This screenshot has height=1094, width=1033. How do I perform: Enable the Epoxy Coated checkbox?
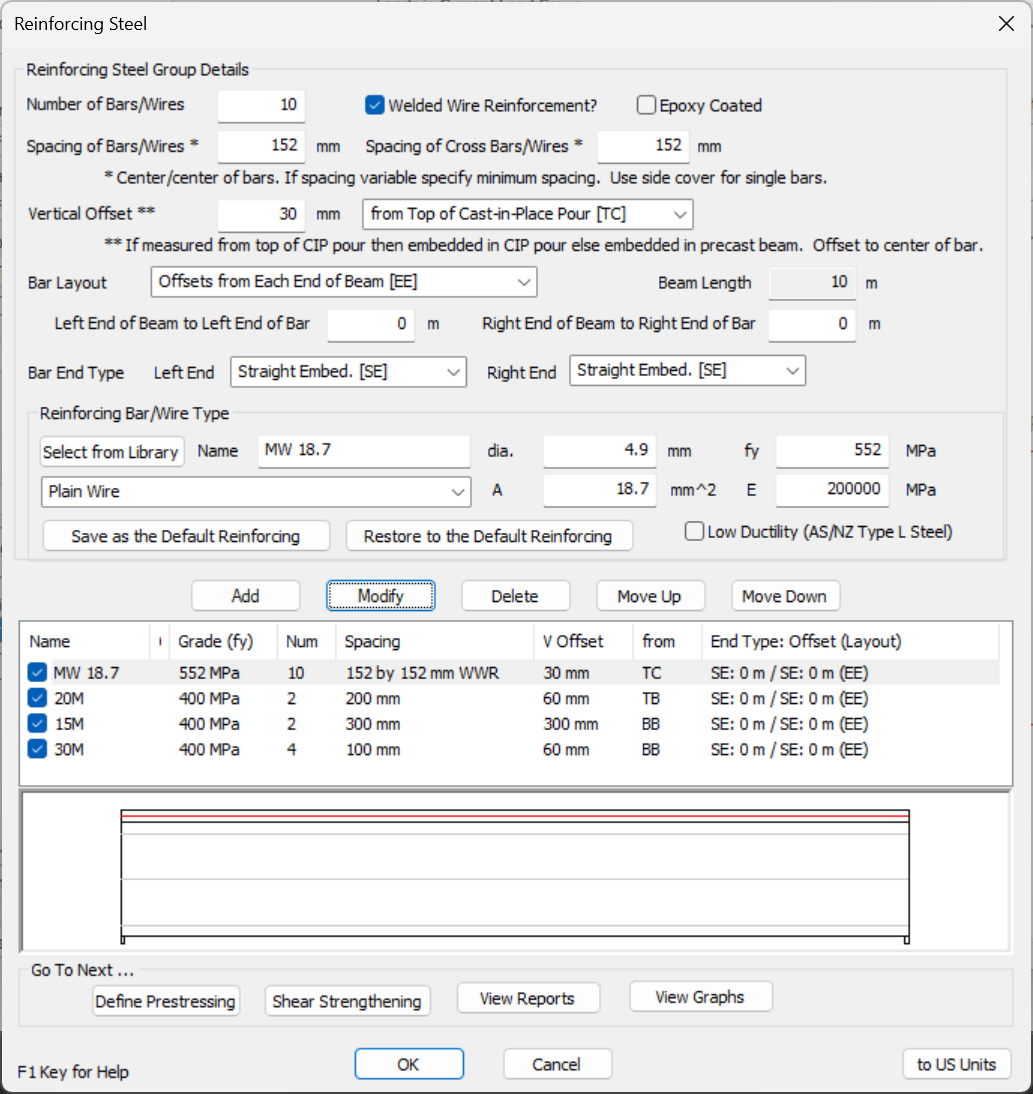[x=646, y=106]
